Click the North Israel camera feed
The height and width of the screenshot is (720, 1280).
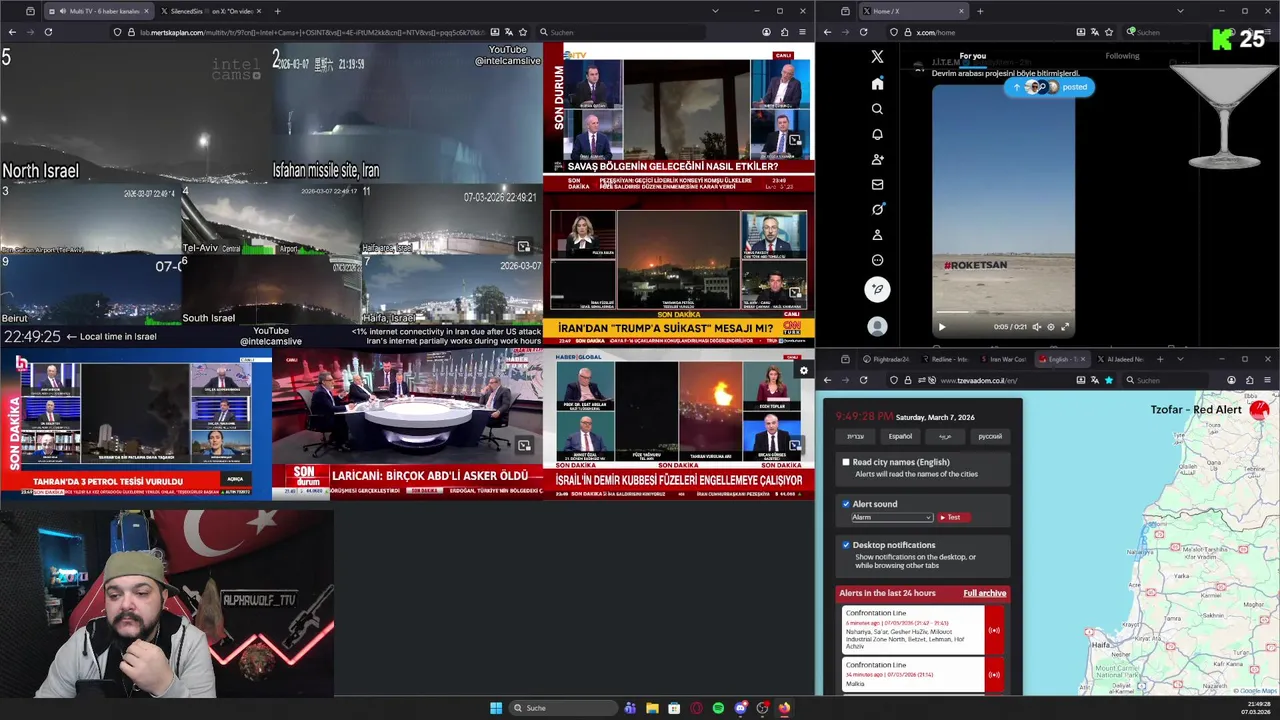[135, 113]
